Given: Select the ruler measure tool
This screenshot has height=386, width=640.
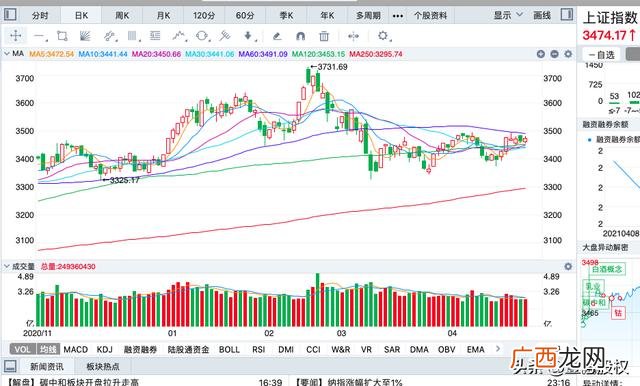Looking at the screenshot, I should point(224,36).
